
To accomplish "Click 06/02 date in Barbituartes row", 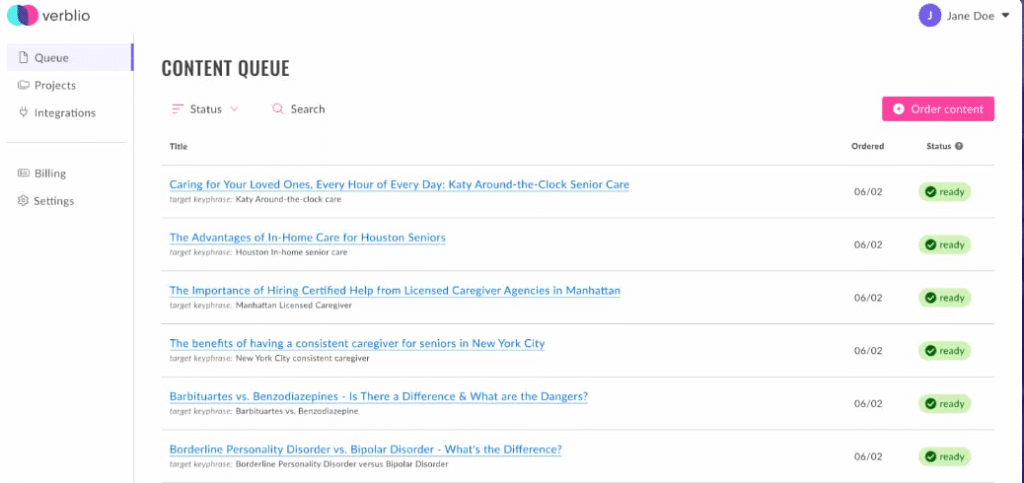I will coord(868,403).
